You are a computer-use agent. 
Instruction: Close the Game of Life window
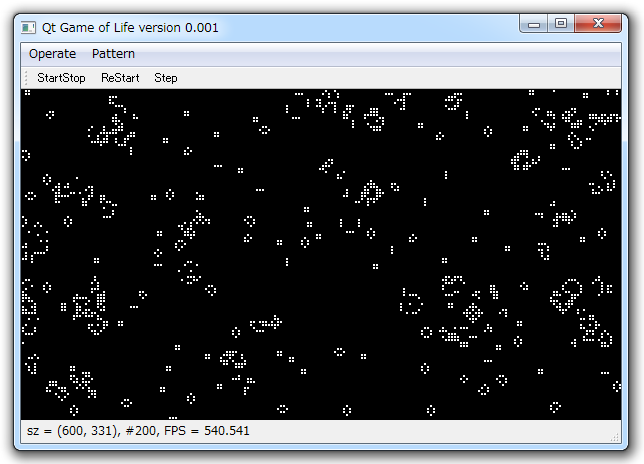pos(598,24)
